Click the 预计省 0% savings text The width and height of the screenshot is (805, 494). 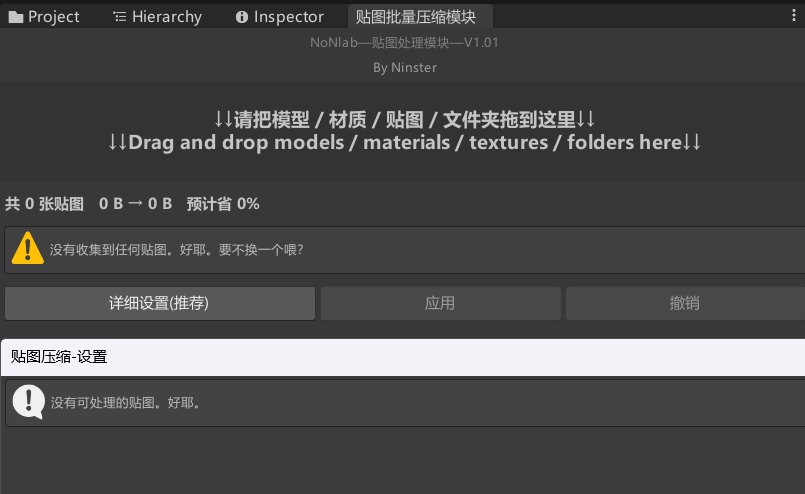coord(223,204)
